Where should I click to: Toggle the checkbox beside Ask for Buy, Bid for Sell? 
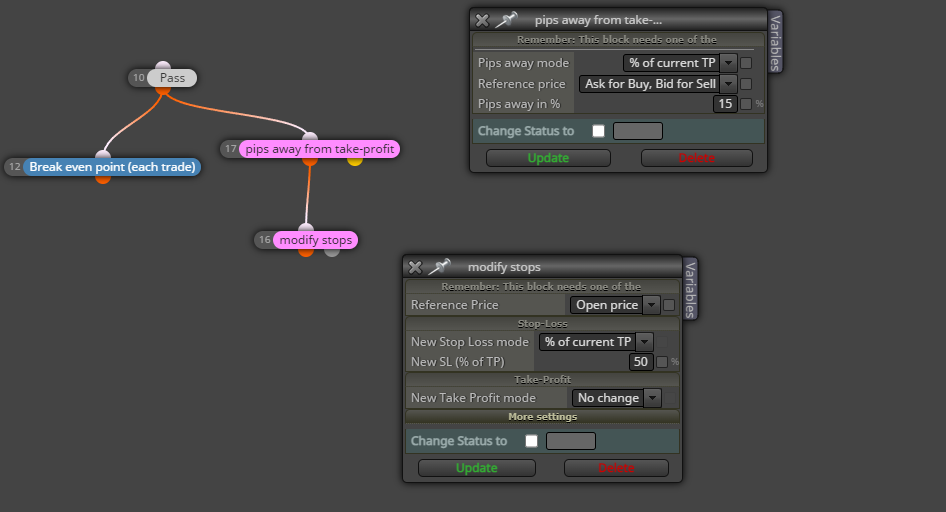tap(746, 84)
